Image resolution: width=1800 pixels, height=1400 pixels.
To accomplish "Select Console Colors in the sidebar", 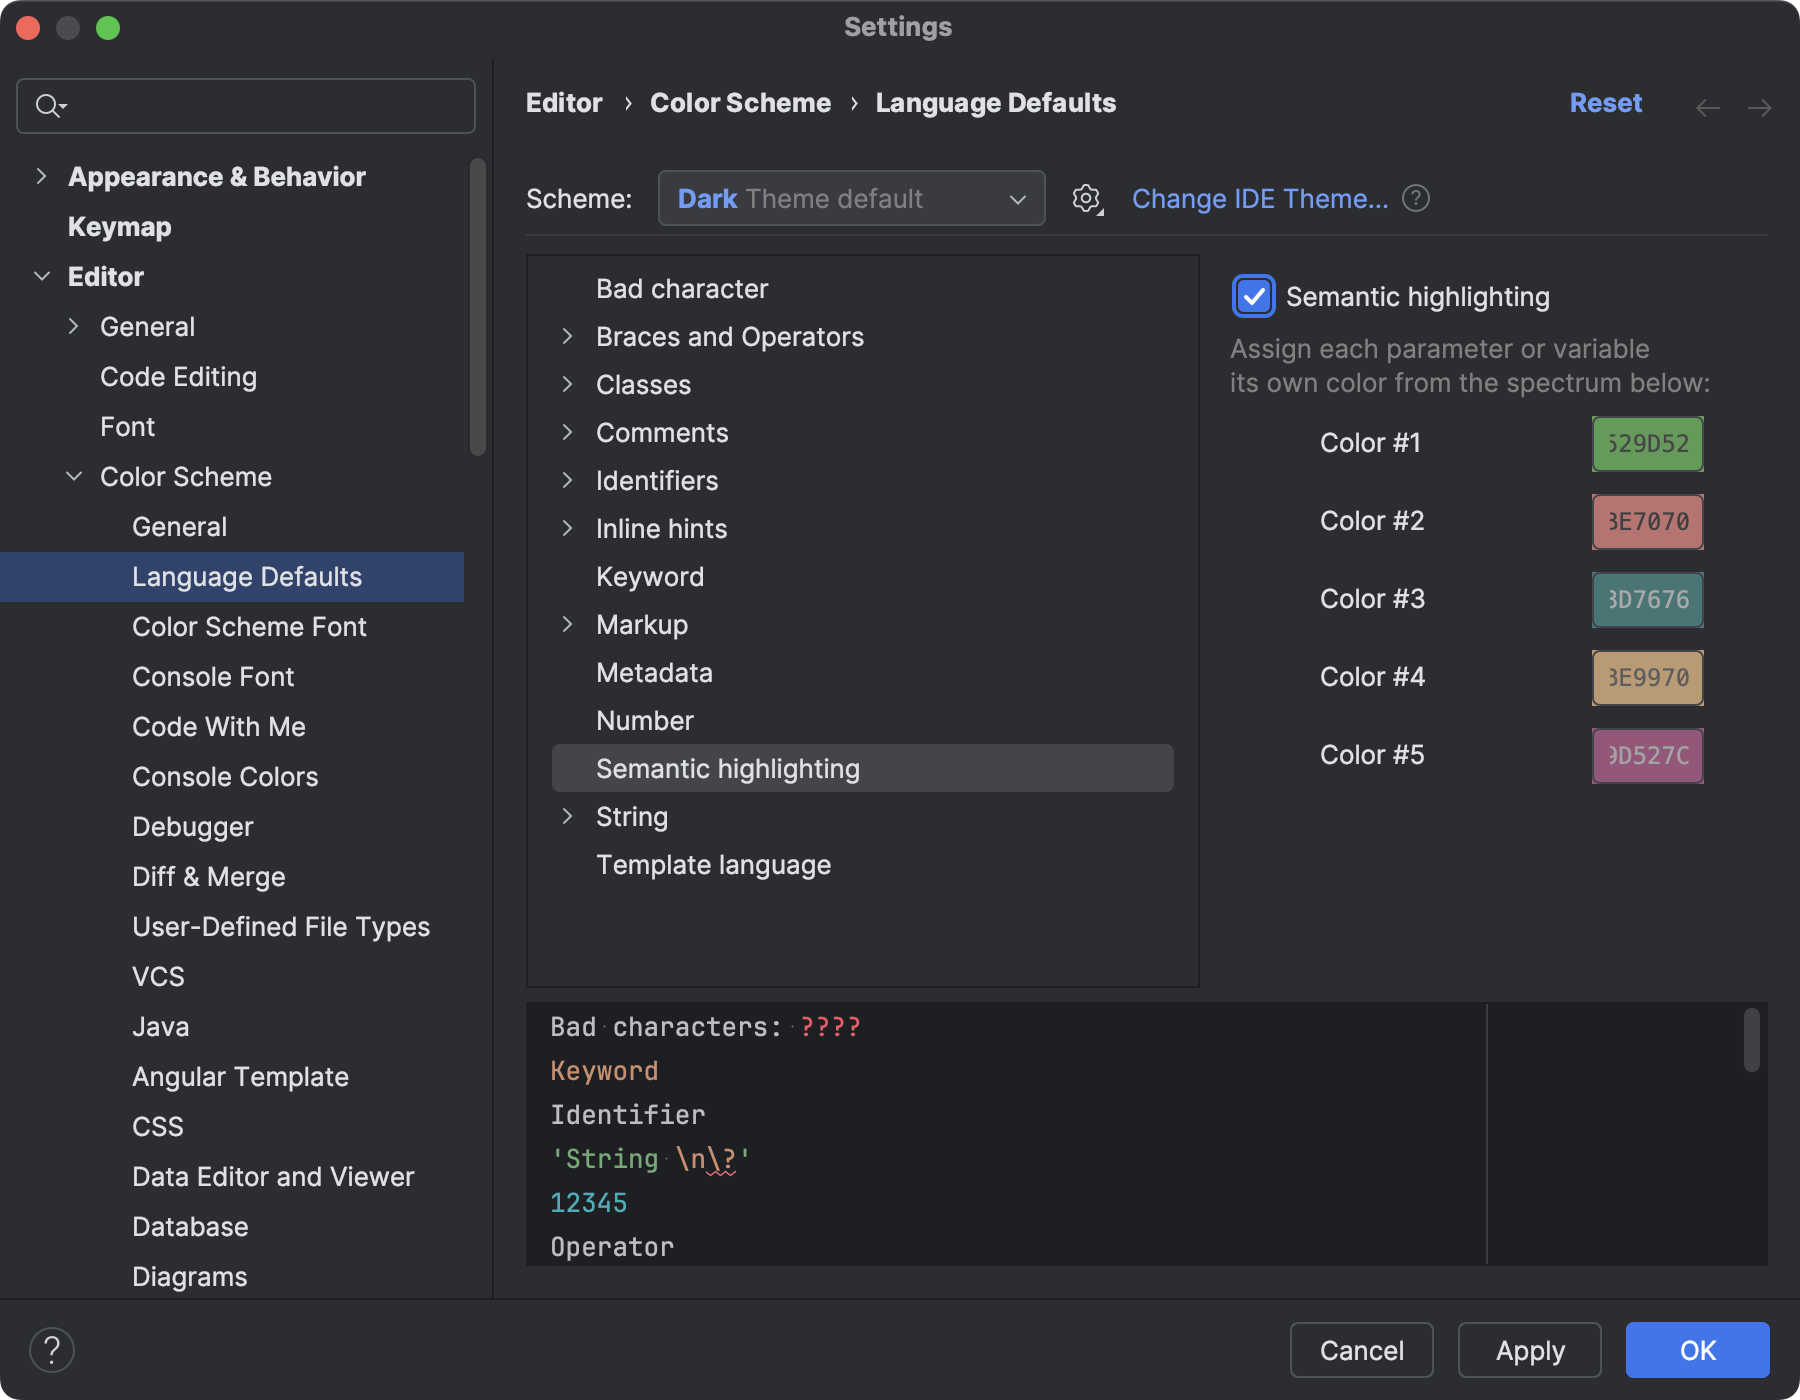I will pyautogui.click(x=225, y=776).
